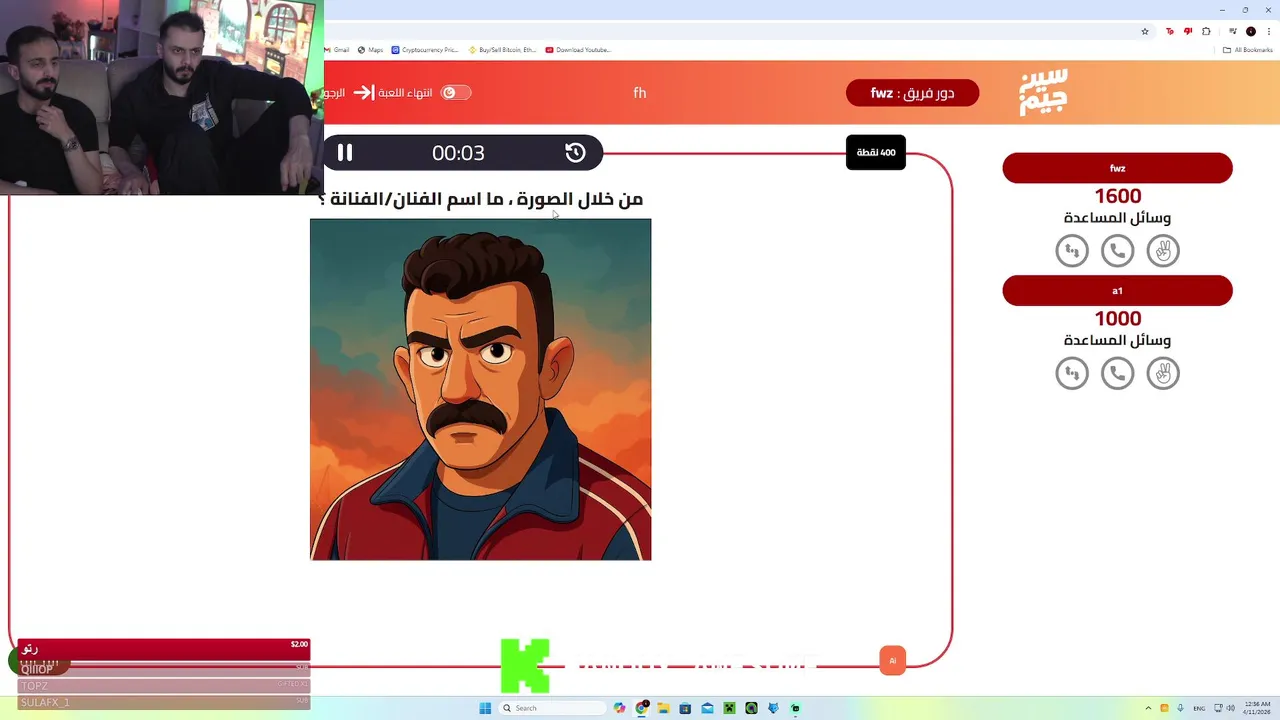The width and height of the screenshot is (1280, 720).
Task: Open Chrome media controls icon
Action: coord(1233,31)
